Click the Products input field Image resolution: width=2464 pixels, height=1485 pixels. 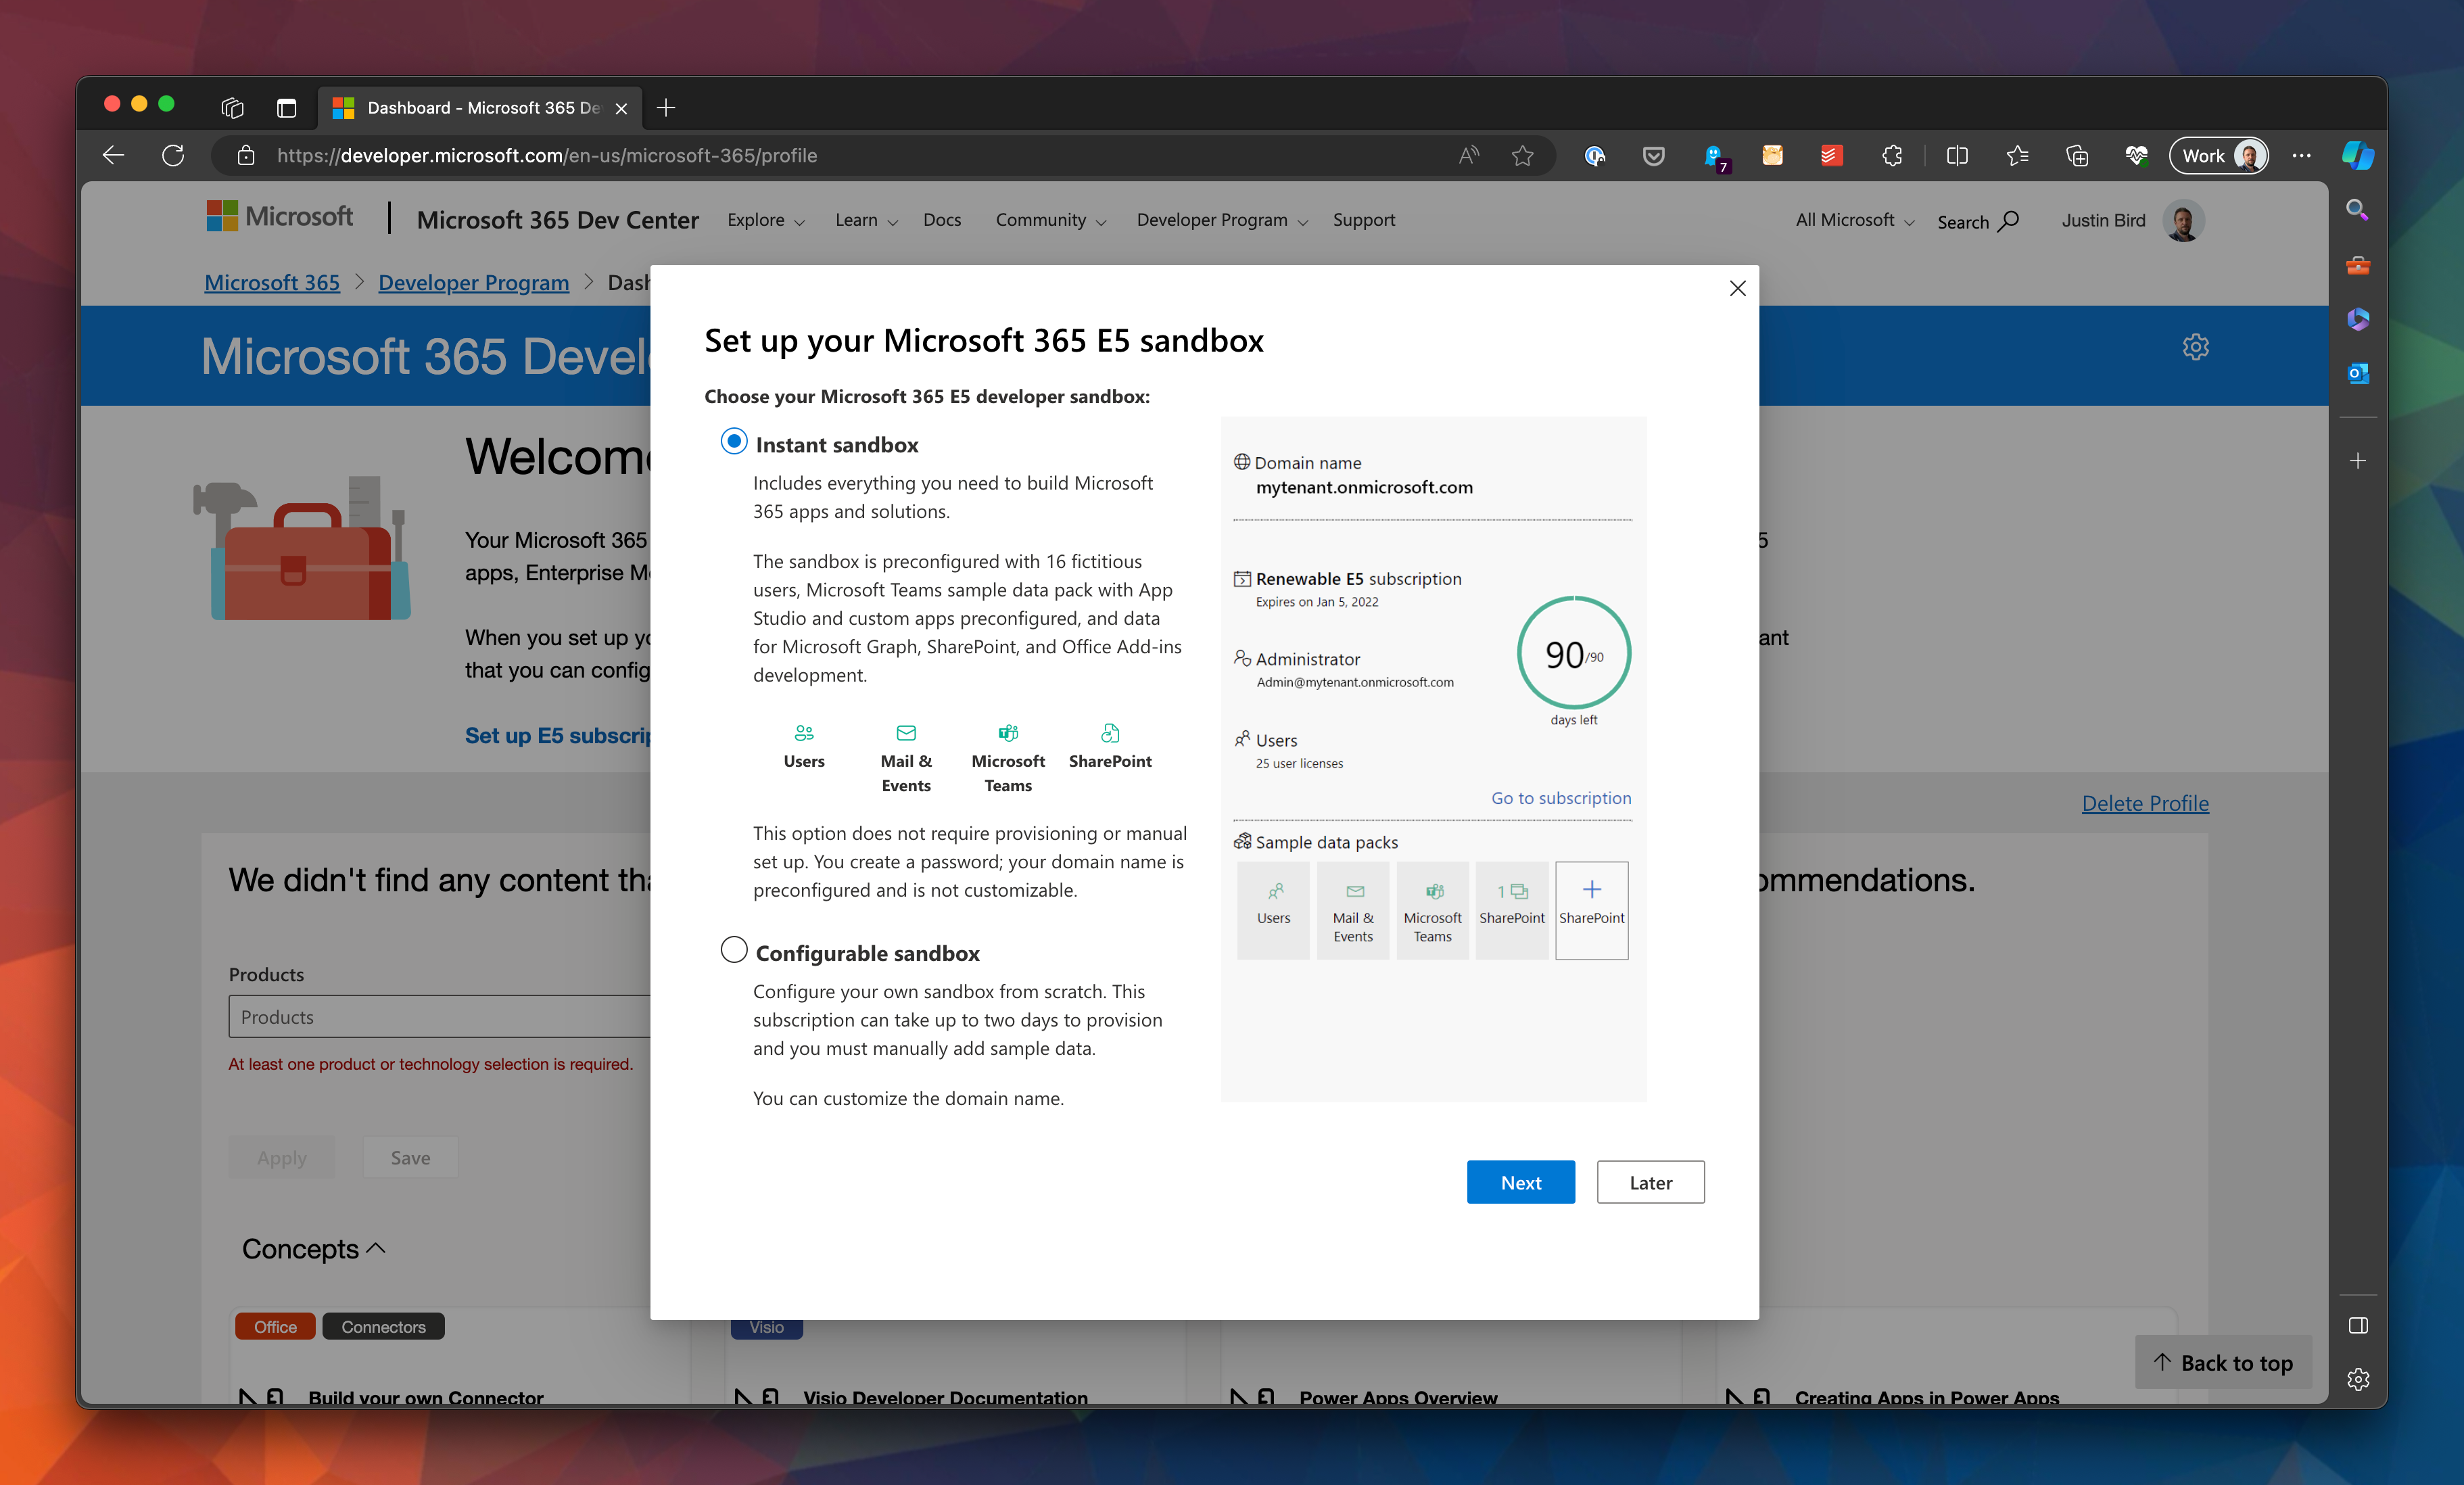[440, 1016]
